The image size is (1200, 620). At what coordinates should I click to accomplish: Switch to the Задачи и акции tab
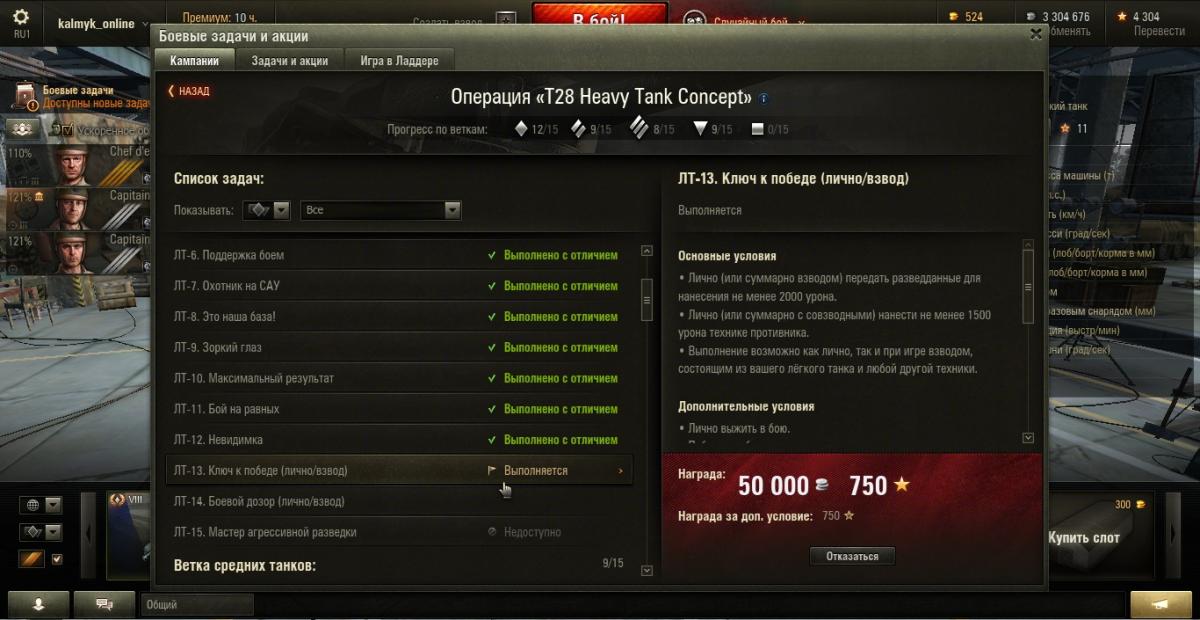click(x=289, y=61)
